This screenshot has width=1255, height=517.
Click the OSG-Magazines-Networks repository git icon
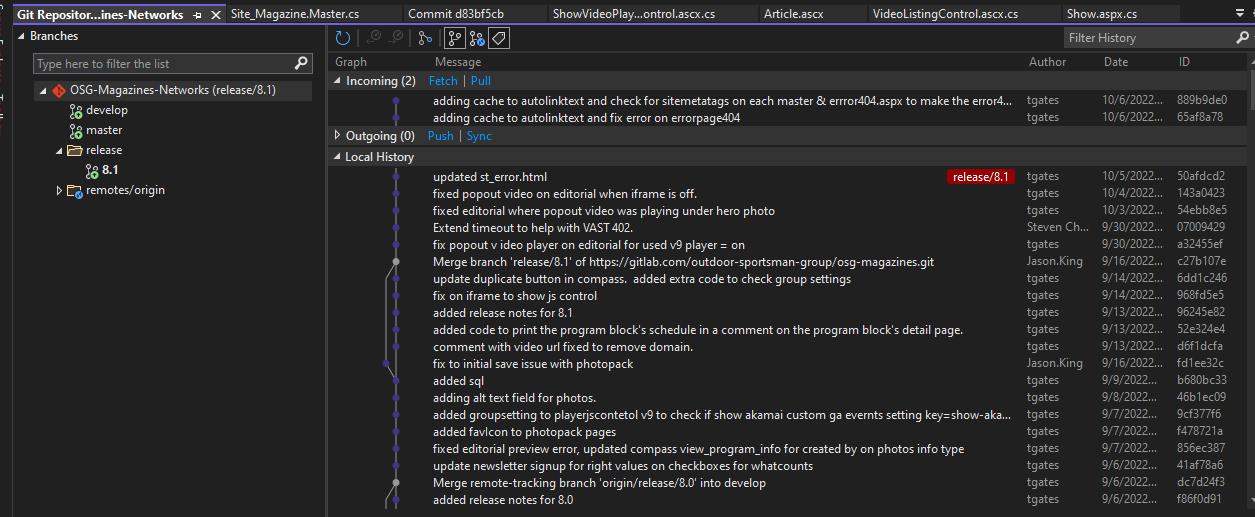click(x=60, y=90)
